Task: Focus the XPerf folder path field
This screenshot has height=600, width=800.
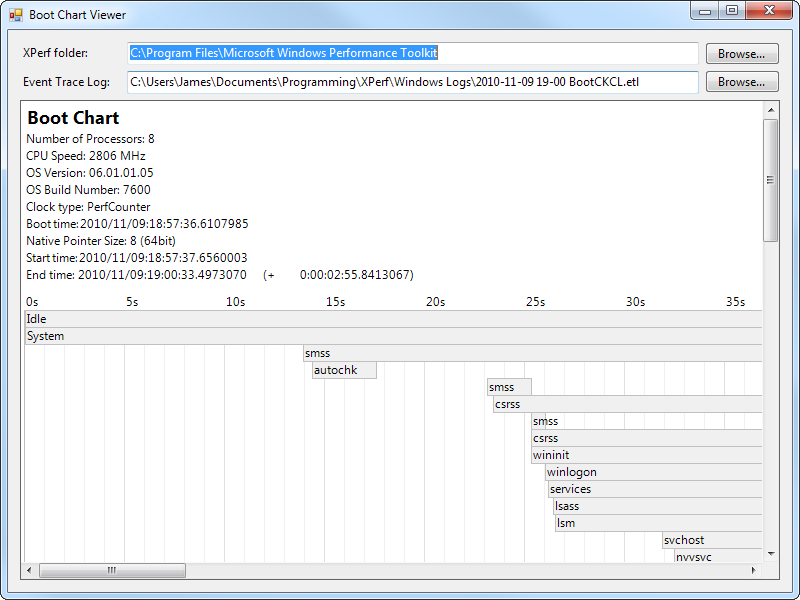Action: [x=413, y=53]
